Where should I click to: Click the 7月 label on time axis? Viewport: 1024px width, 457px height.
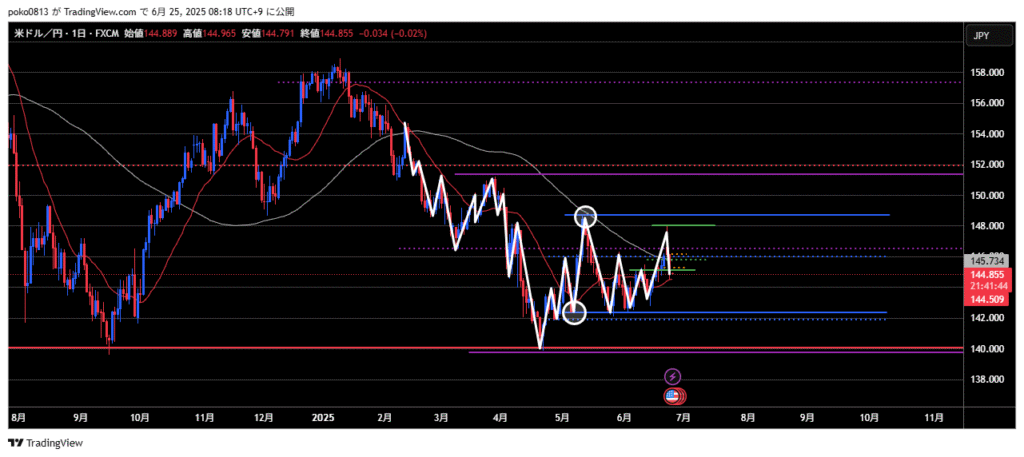pyautogui.click(x=685, y=418)
